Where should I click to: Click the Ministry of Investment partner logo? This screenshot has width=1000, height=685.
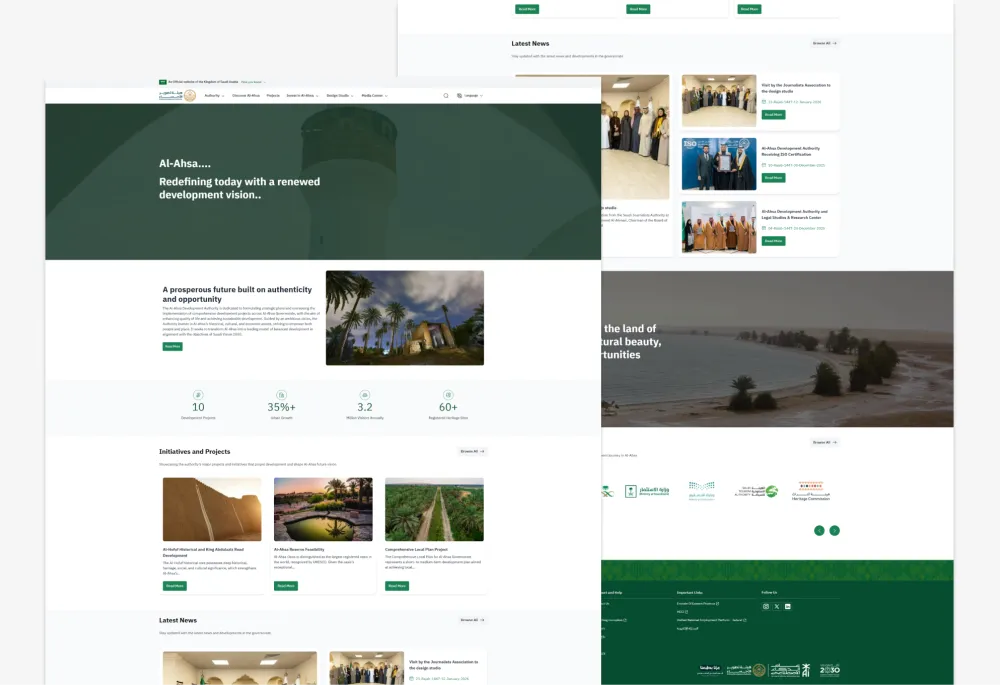coord(647,491)
